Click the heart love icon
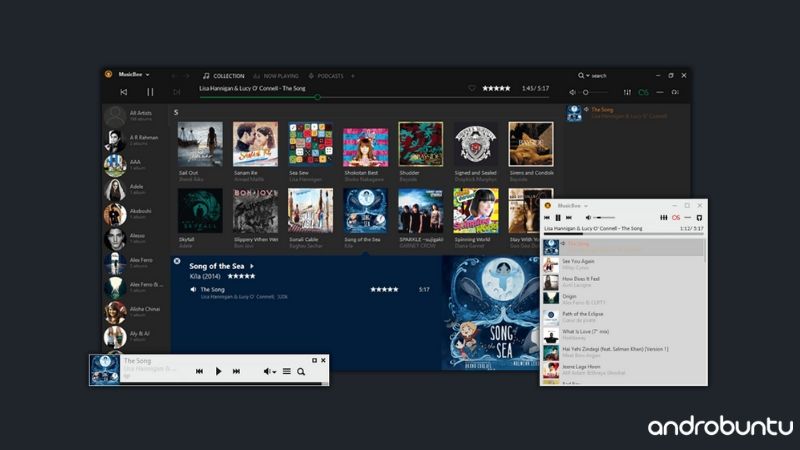This screenshot has width=800, height=450. pyautogui.click(x=471, y=88)
